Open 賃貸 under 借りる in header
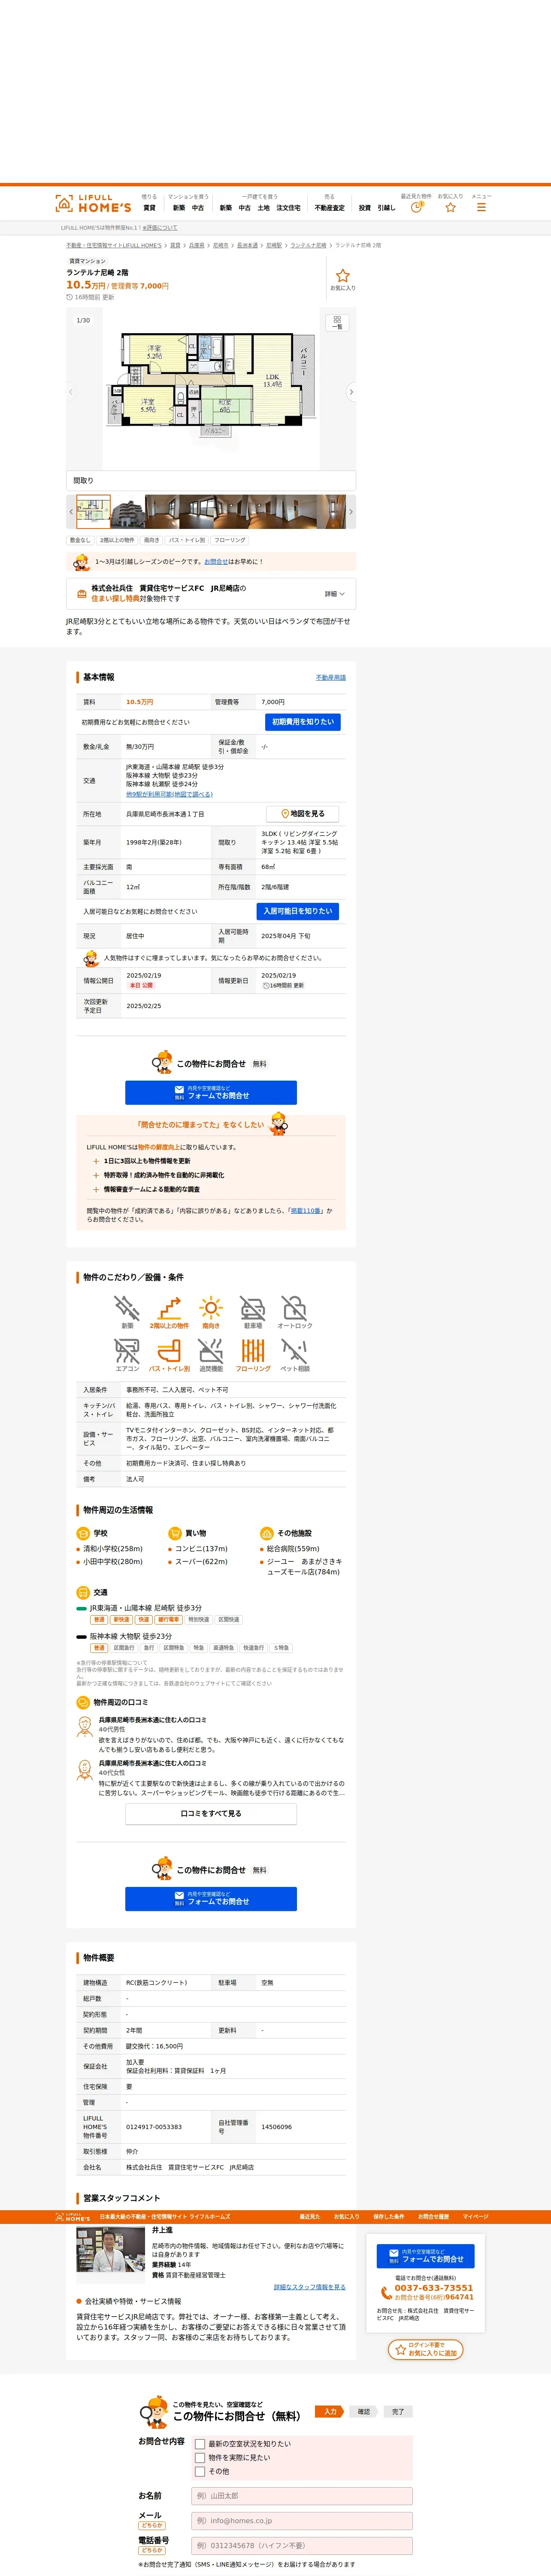The height and width of the screenshot is (2576, 551). (x=149, y=208)
